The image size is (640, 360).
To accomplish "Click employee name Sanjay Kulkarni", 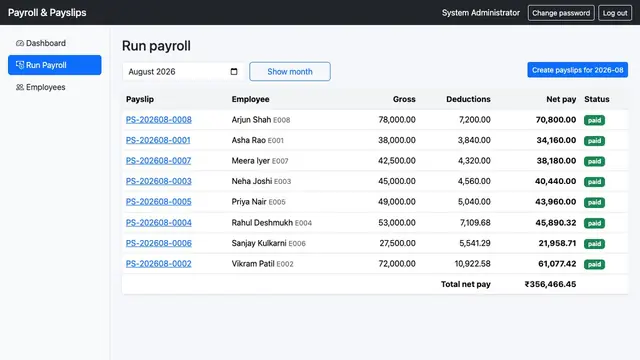I will pos(259,243).
